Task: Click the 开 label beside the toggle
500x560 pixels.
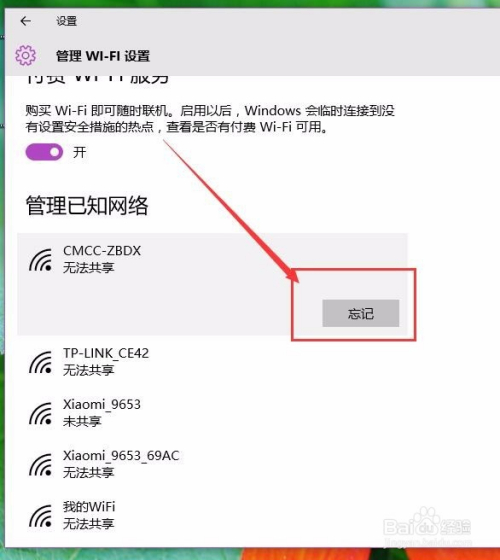Action: (x=79, y=152)
